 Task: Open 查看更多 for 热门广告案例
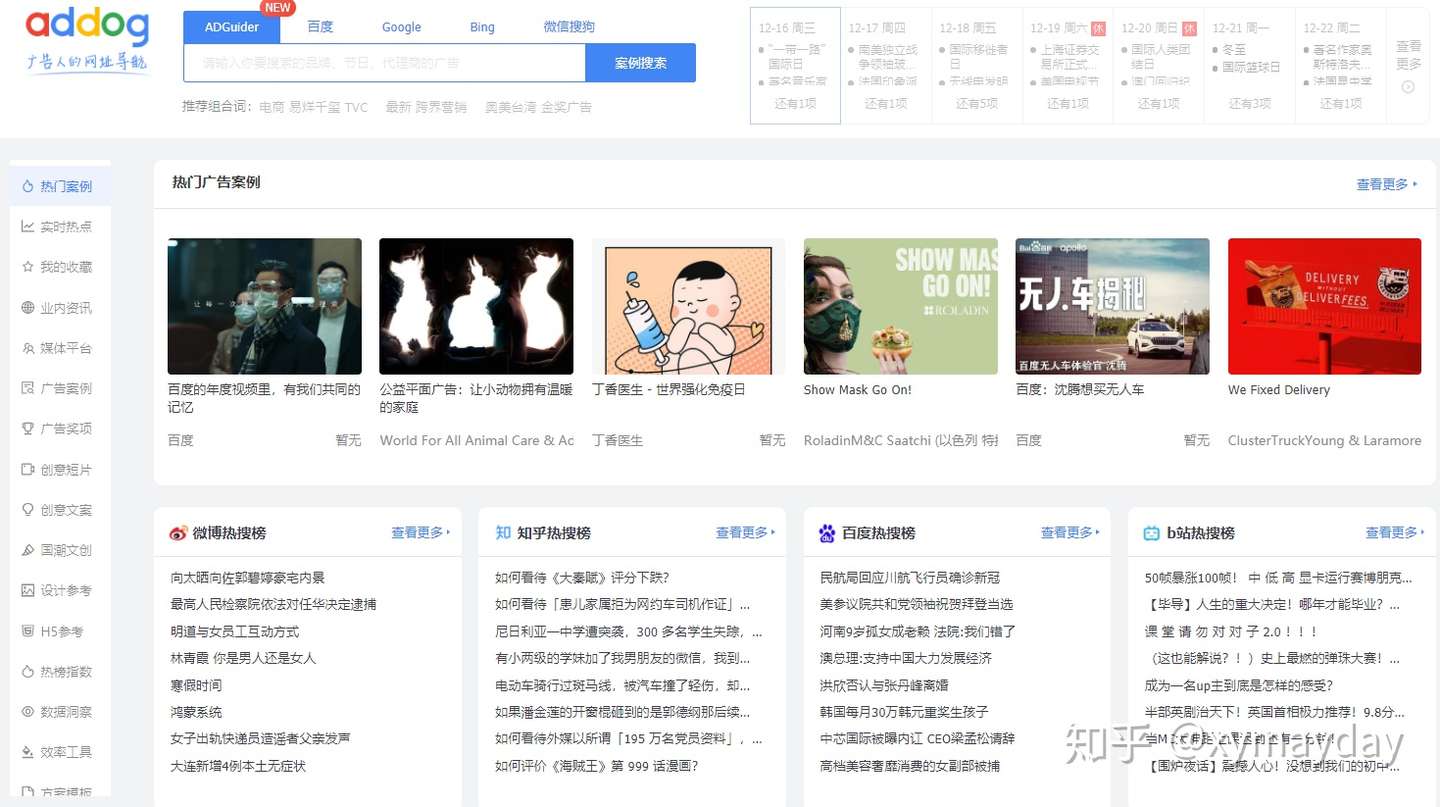click(1387, 184)
